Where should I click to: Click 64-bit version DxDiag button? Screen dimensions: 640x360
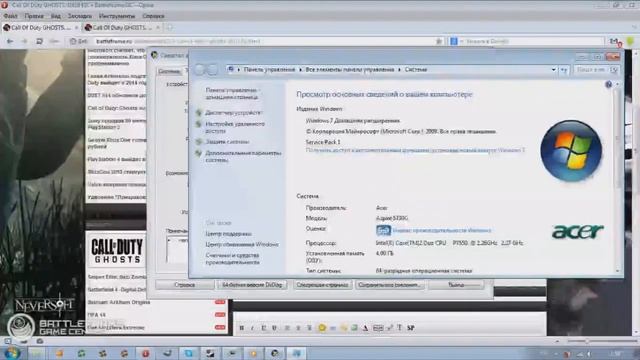[252, 285]
